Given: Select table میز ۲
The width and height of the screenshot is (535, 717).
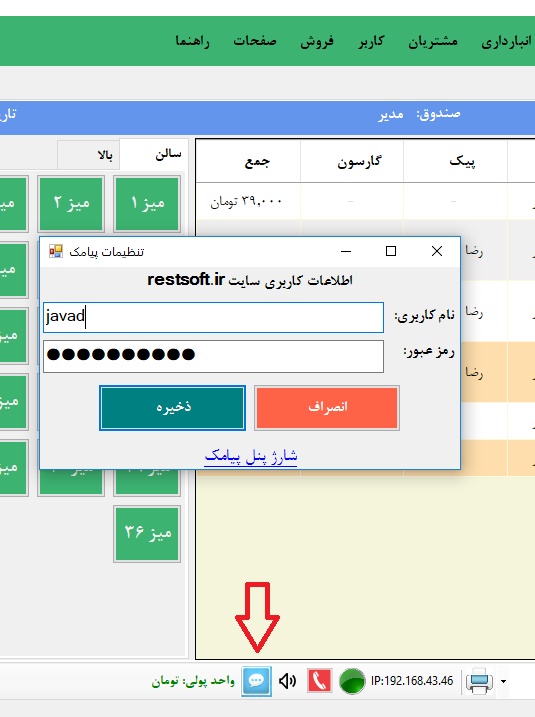Looking at the screenshot, I should pos(71,203).
